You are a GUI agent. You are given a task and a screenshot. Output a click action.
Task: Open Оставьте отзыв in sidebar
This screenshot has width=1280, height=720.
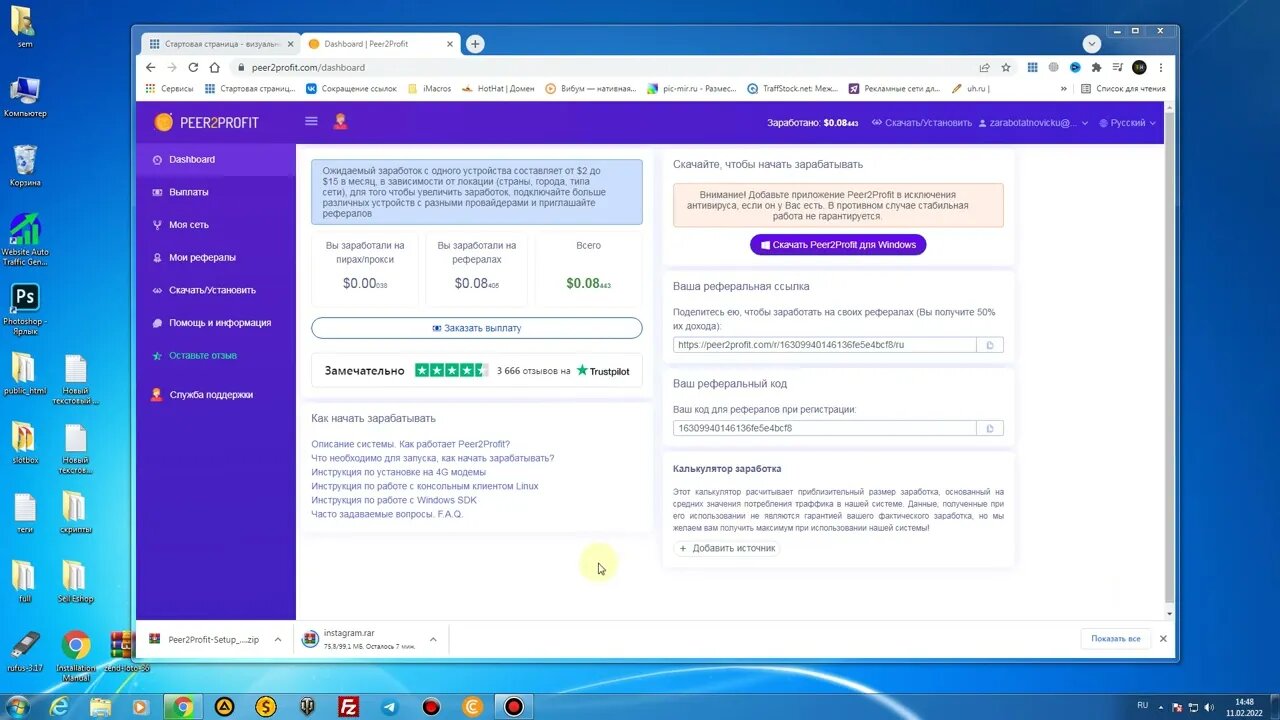click(x=216, y=356)
